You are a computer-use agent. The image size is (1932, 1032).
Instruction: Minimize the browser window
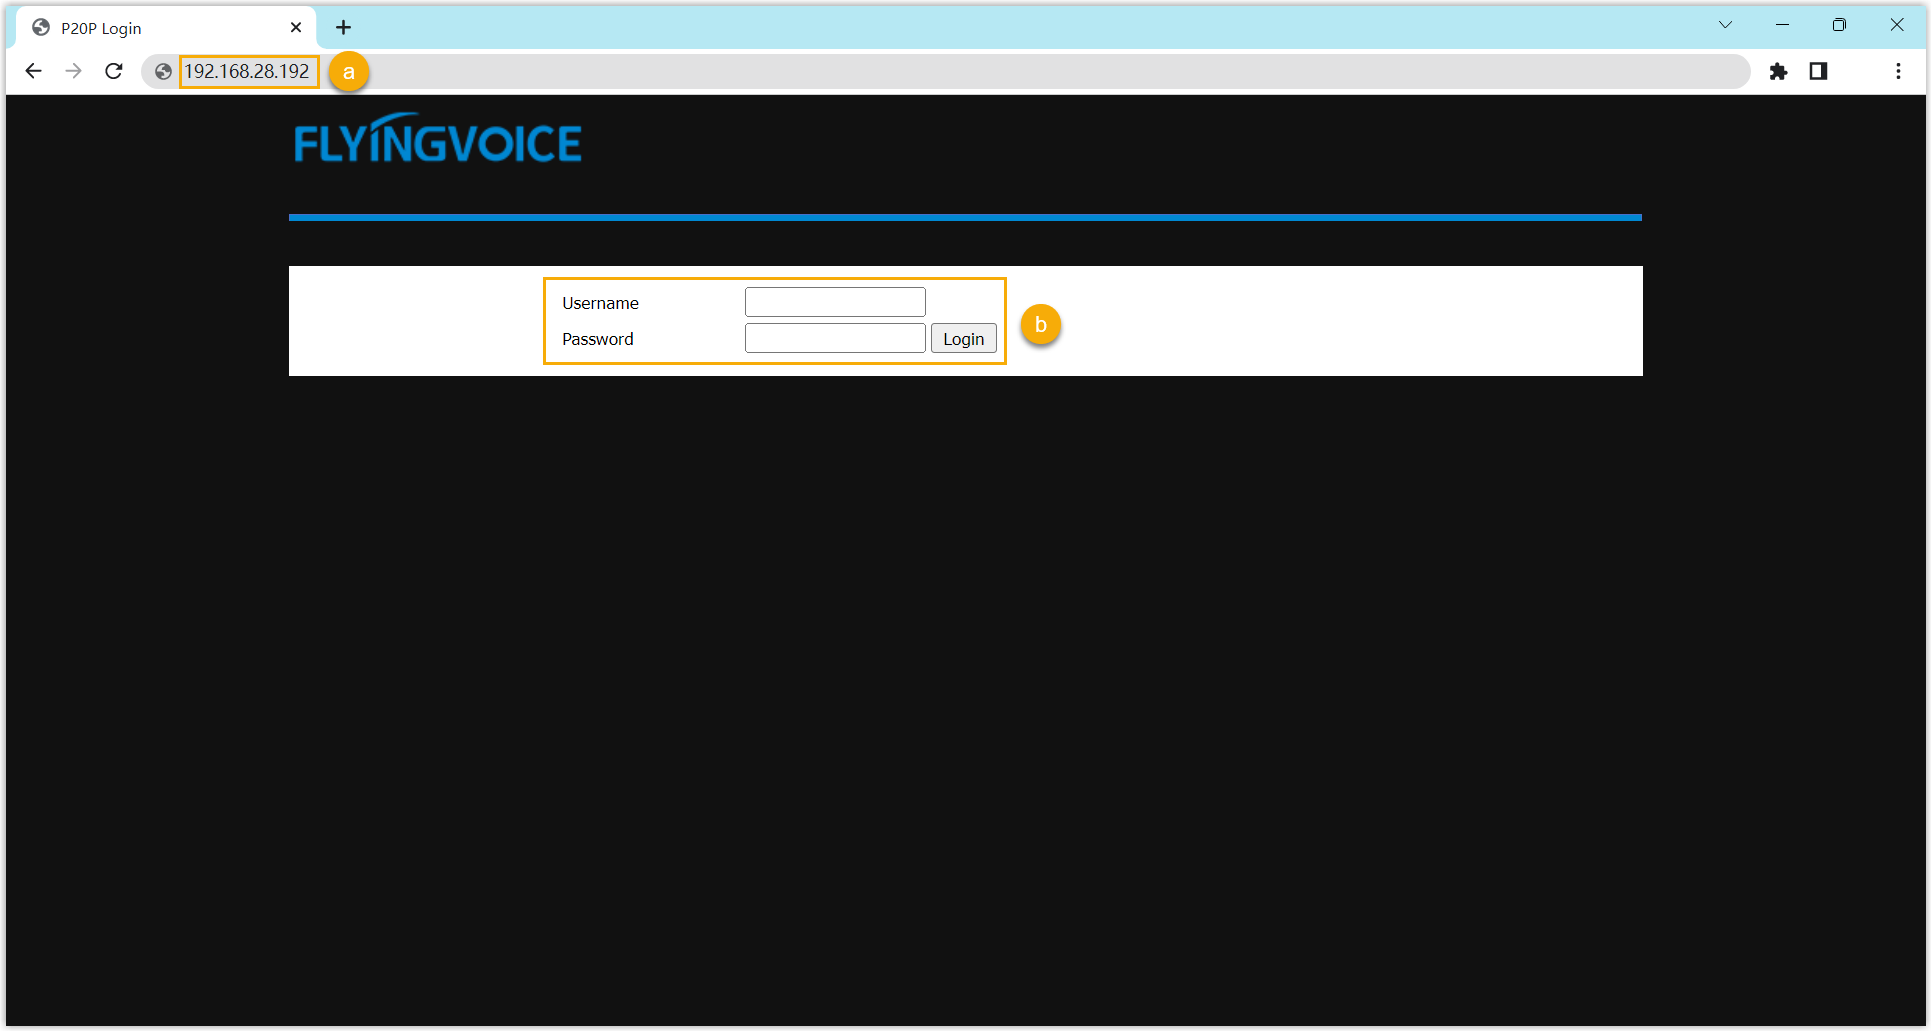(1782, 25)
